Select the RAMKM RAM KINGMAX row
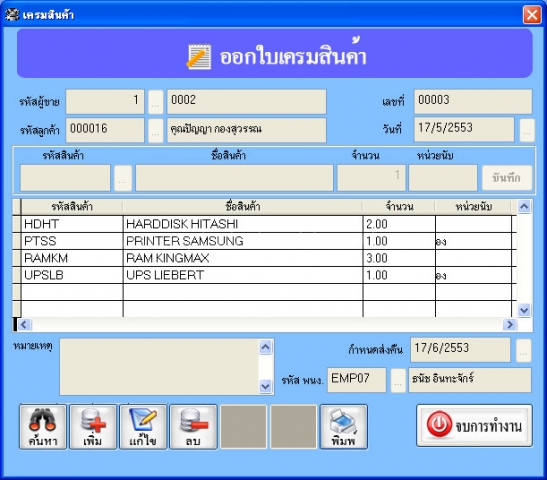 [264, 258]
